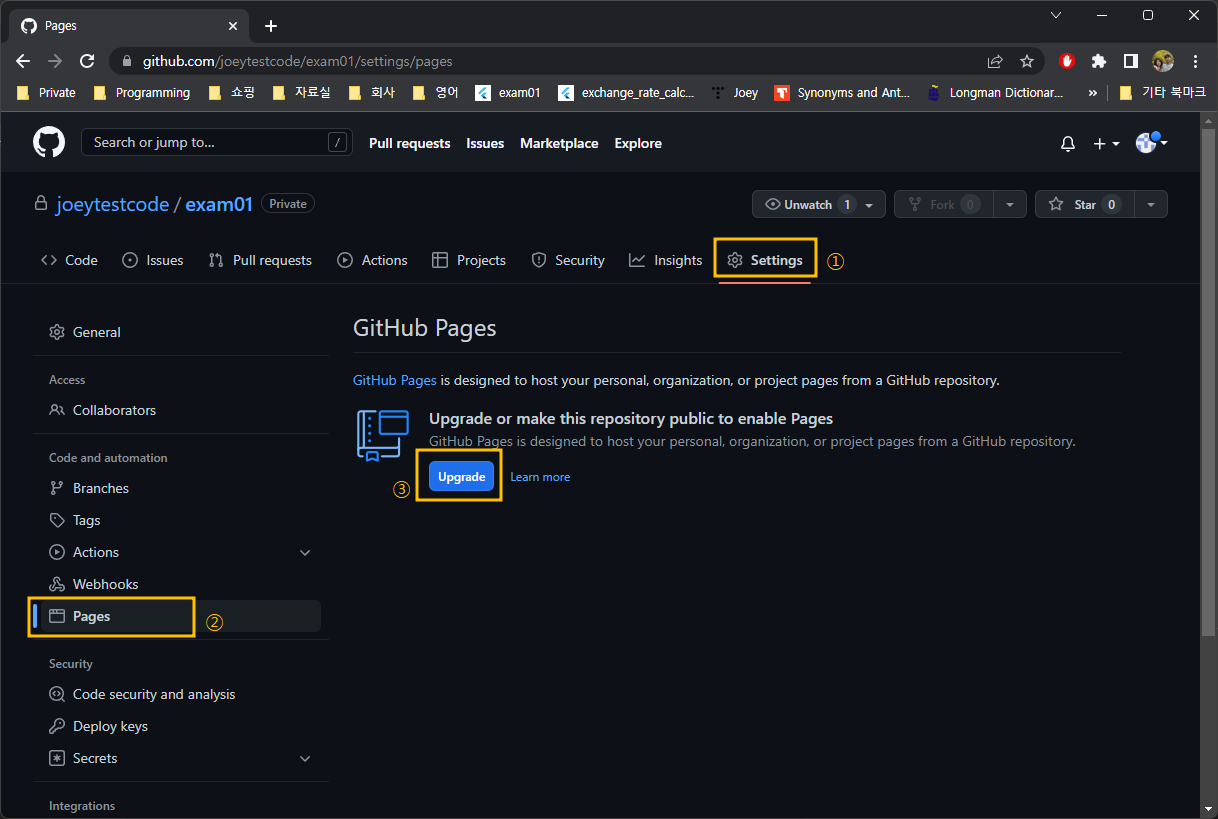Viewport: 1218px width, 819px height.
Task: Expand the Secrets chevron
Action: pyautogui.click(x=305, y=758)
